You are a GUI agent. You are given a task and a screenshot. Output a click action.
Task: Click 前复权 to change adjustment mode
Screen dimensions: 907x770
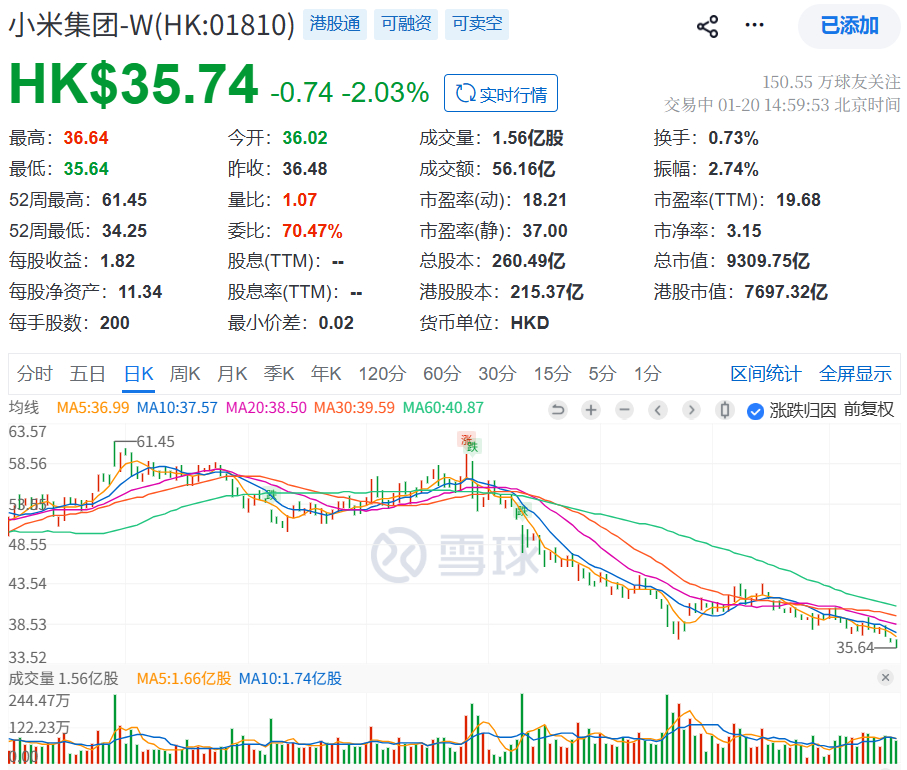coord(866,410)
